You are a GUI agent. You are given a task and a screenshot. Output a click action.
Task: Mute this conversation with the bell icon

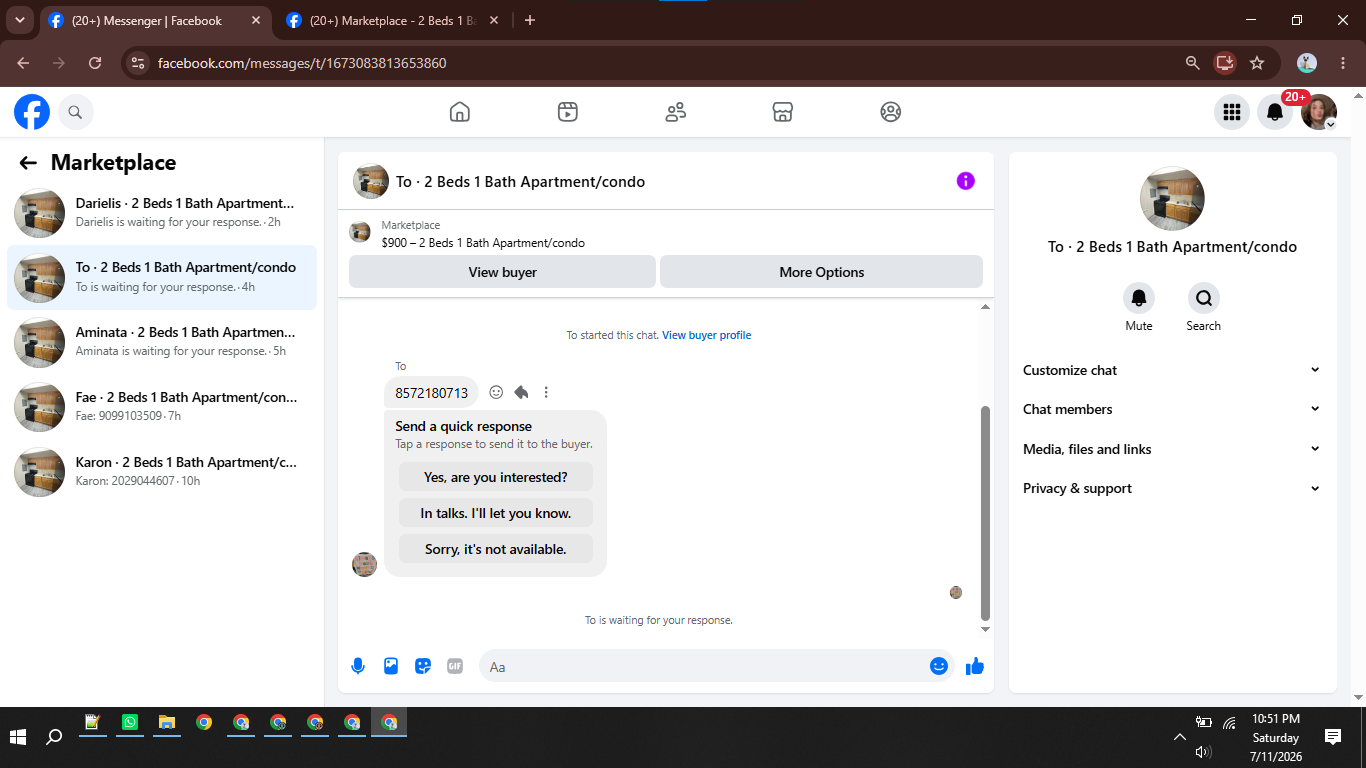tap(1139, 298)
